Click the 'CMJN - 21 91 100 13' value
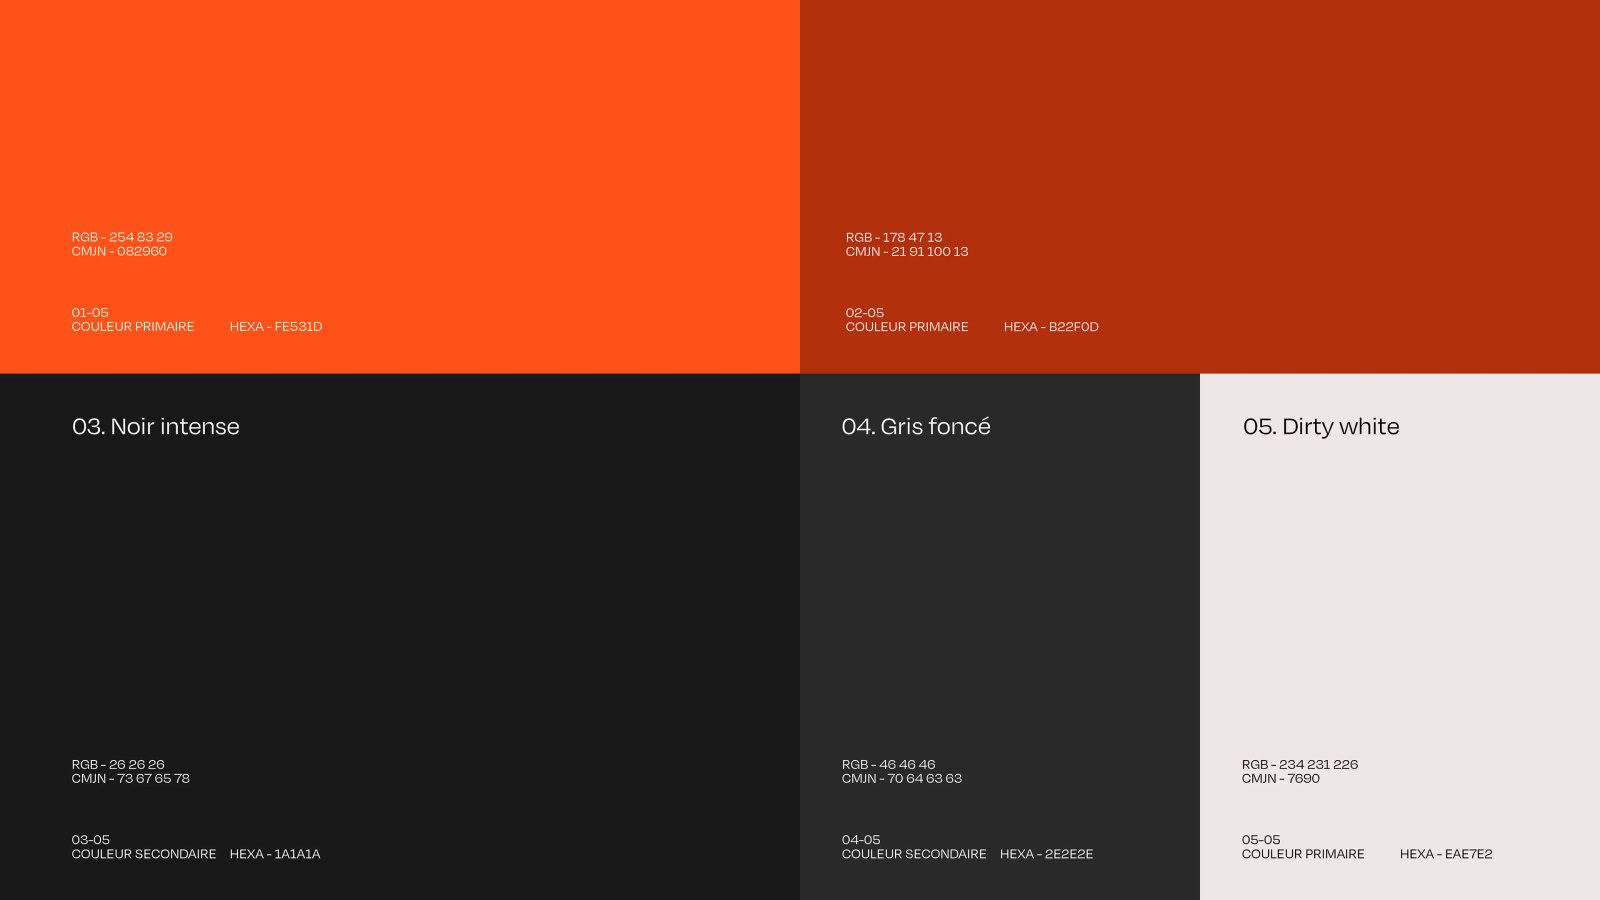 pyautogui.click(x=907, y=251)
